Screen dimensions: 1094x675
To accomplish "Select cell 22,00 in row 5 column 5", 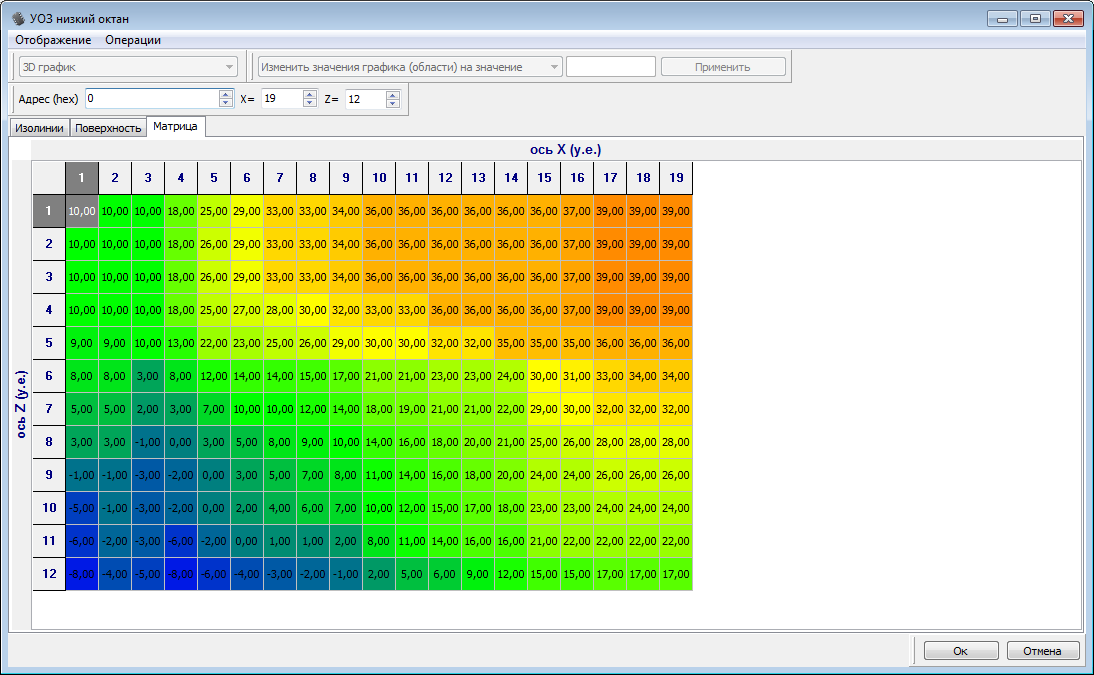I will [213, 343].
